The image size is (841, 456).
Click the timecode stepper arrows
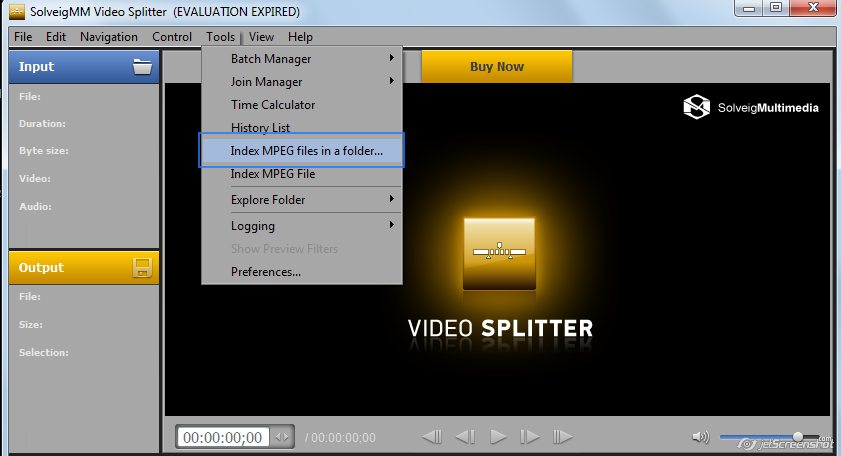pyautogui.click(x=282, y=437)
